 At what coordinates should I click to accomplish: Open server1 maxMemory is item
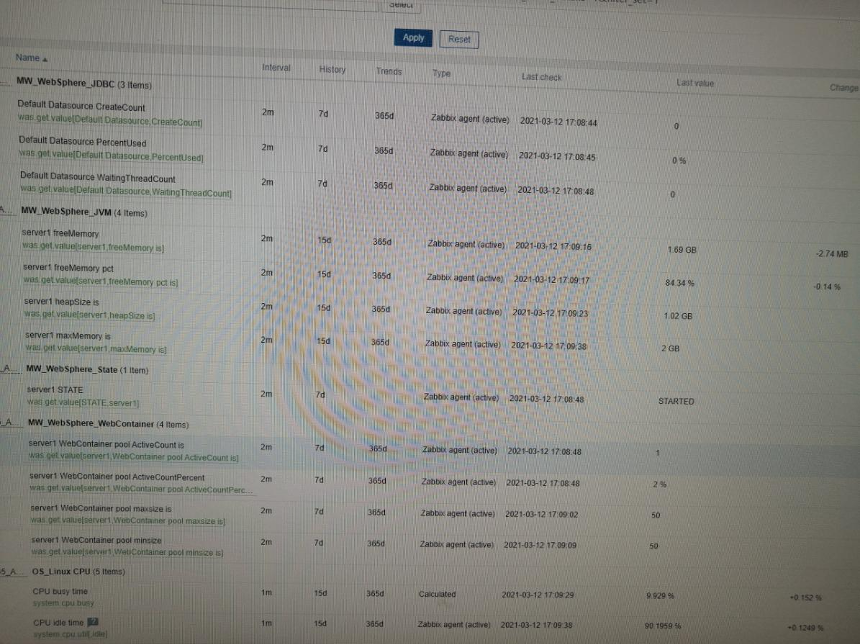pyautogui.click(x=68, y=335)
